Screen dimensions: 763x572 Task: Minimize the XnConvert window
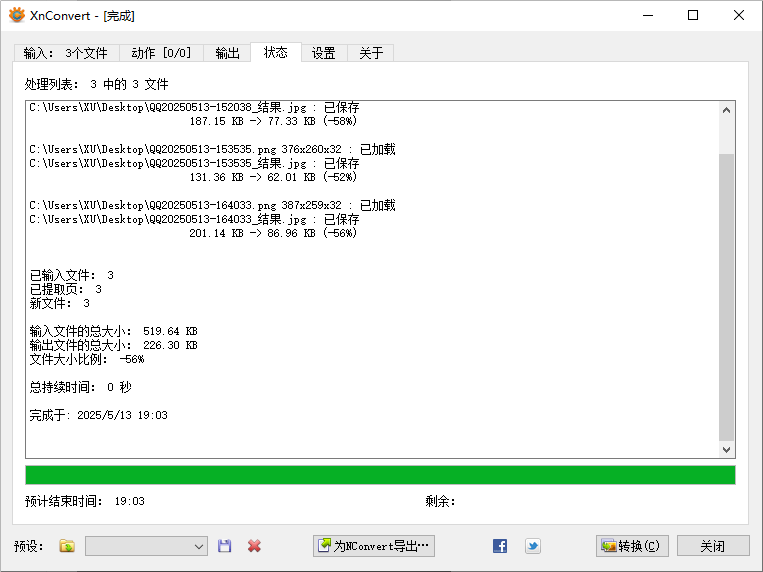(648, 15)
